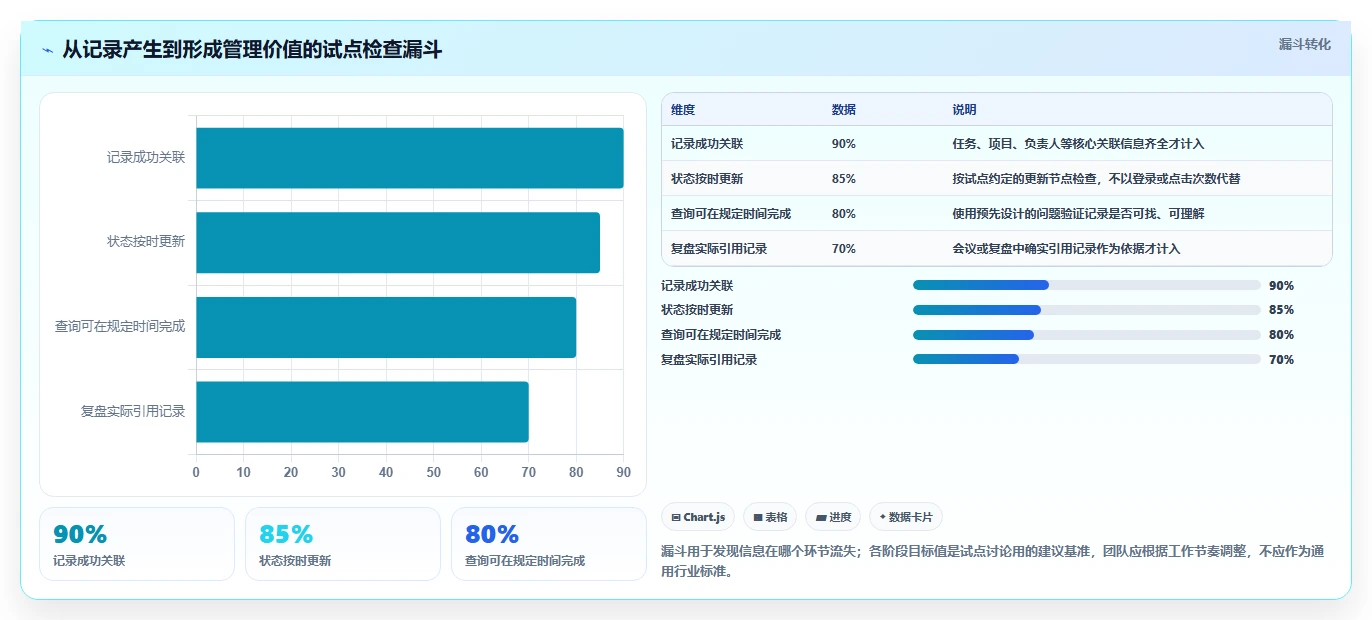
Task: Click the Chart.js chip
Action: (x=698, y=517)
